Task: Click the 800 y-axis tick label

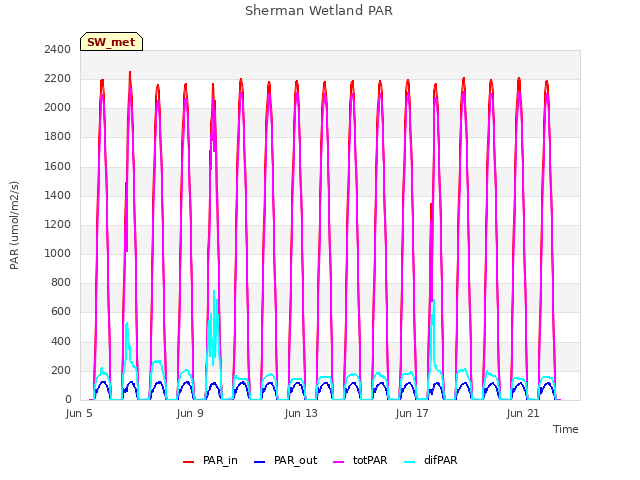Action: [61, 282]
